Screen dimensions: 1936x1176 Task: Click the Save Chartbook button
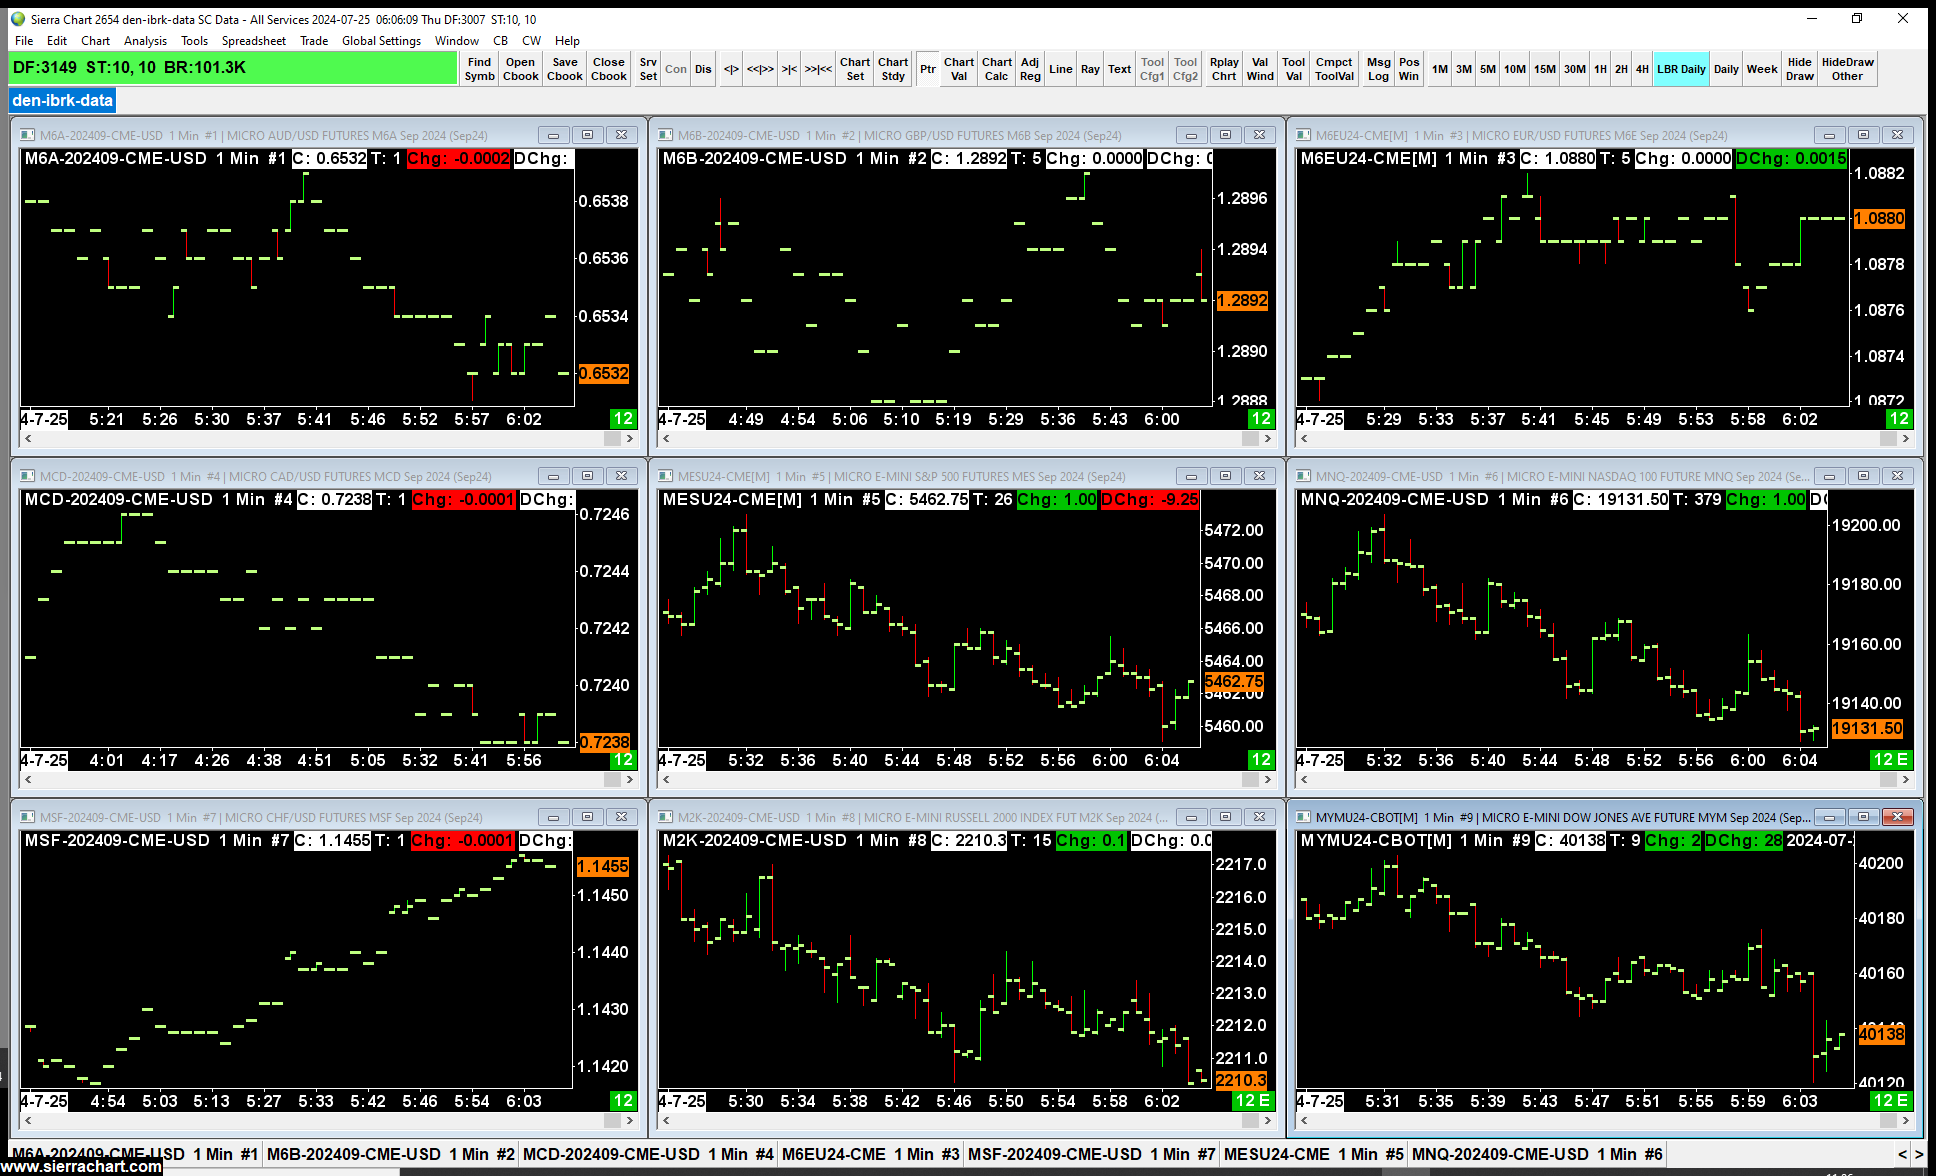564,69
